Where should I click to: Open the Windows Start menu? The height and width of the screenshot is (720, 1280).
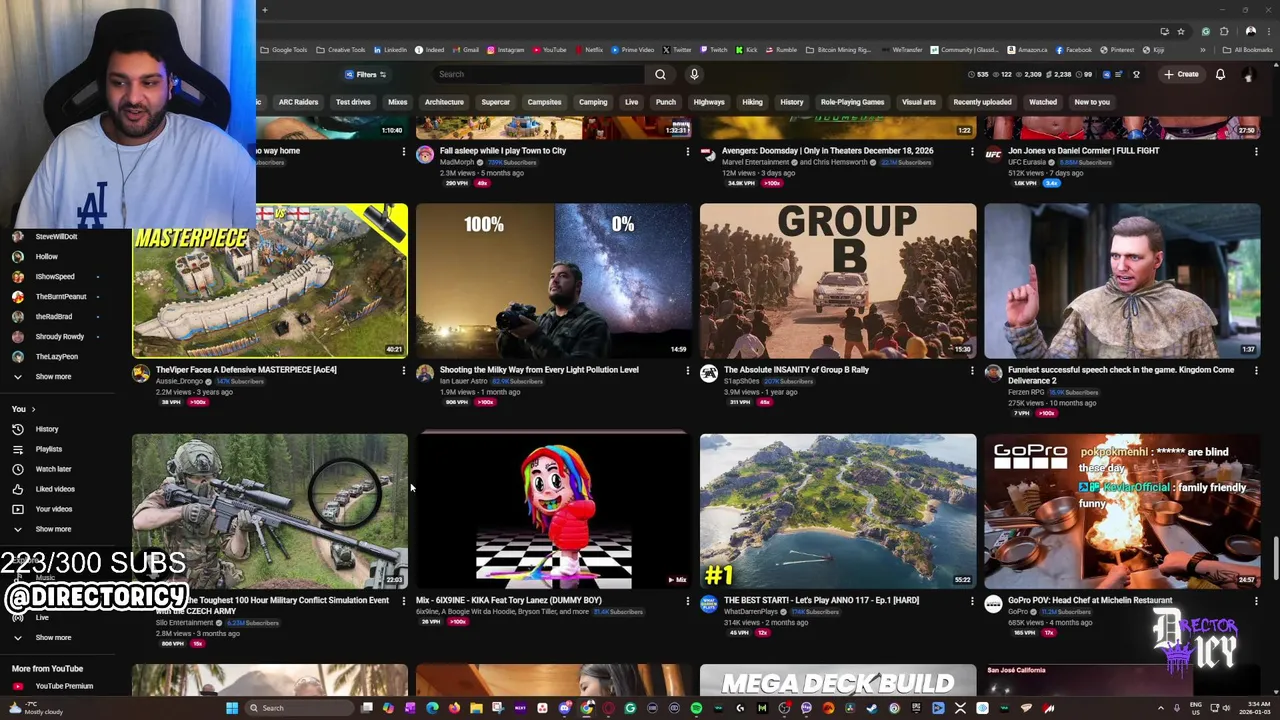232,708
